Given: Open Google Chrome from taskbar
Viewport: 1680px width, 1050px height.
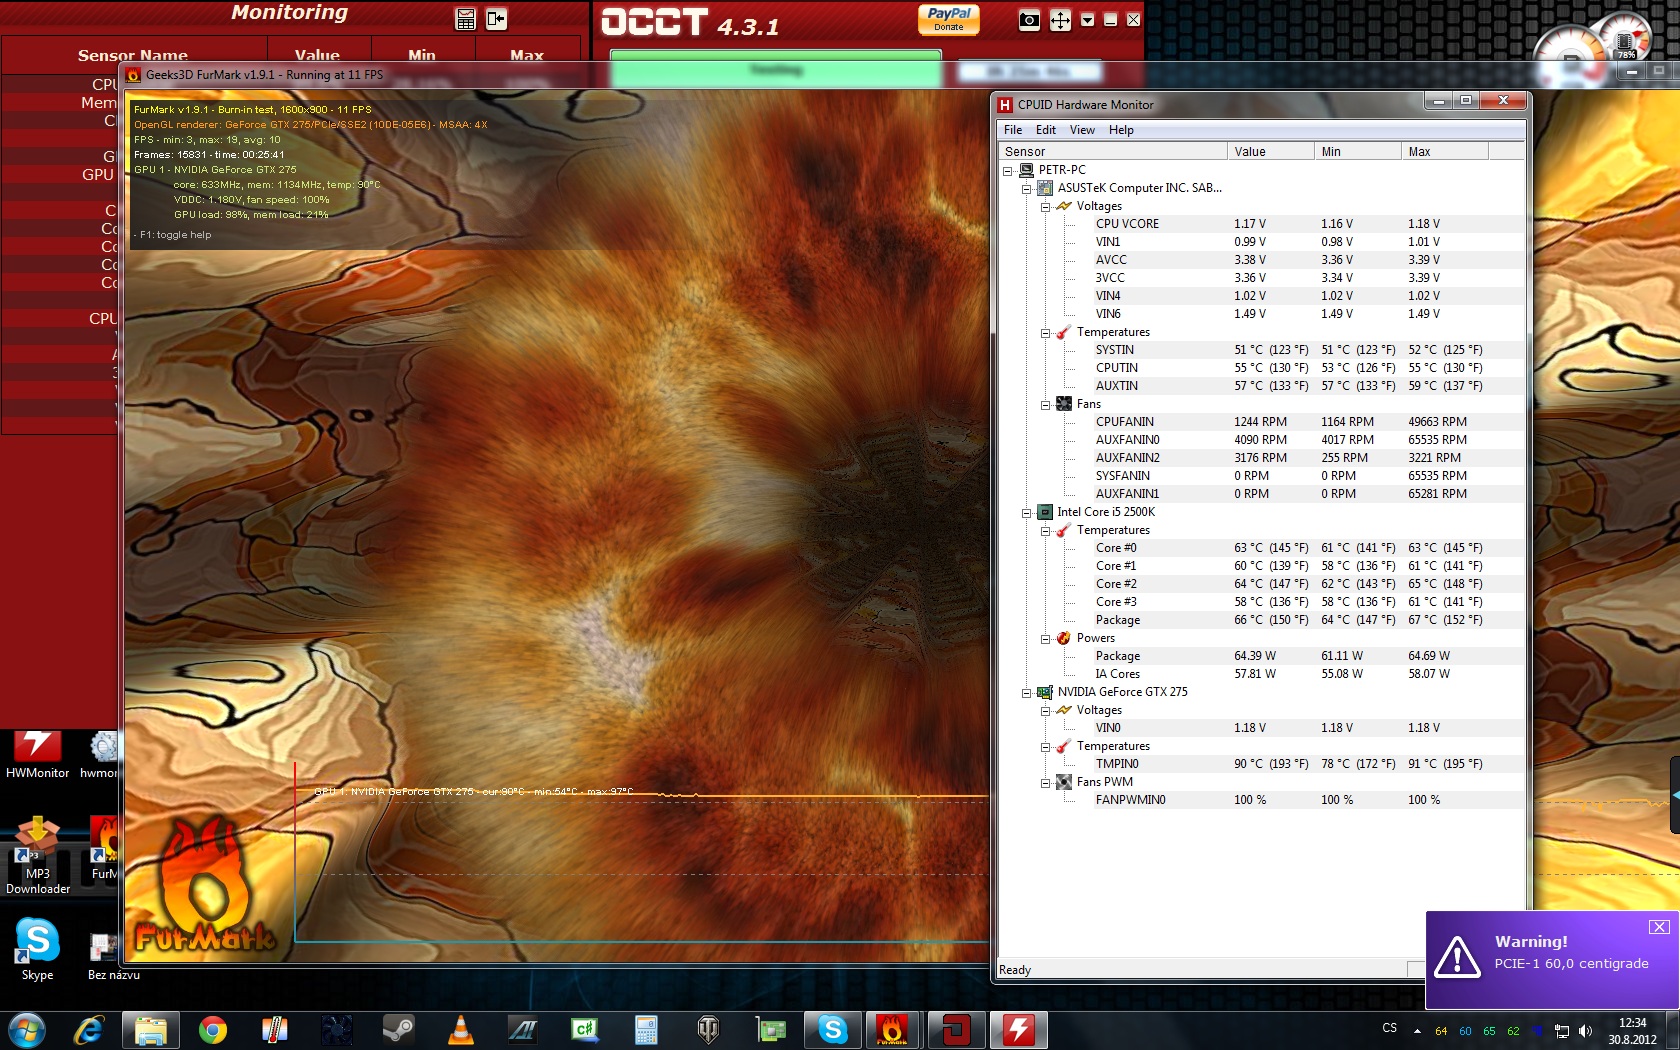Looking at the screenshot, I should [x=212, y=1030].
